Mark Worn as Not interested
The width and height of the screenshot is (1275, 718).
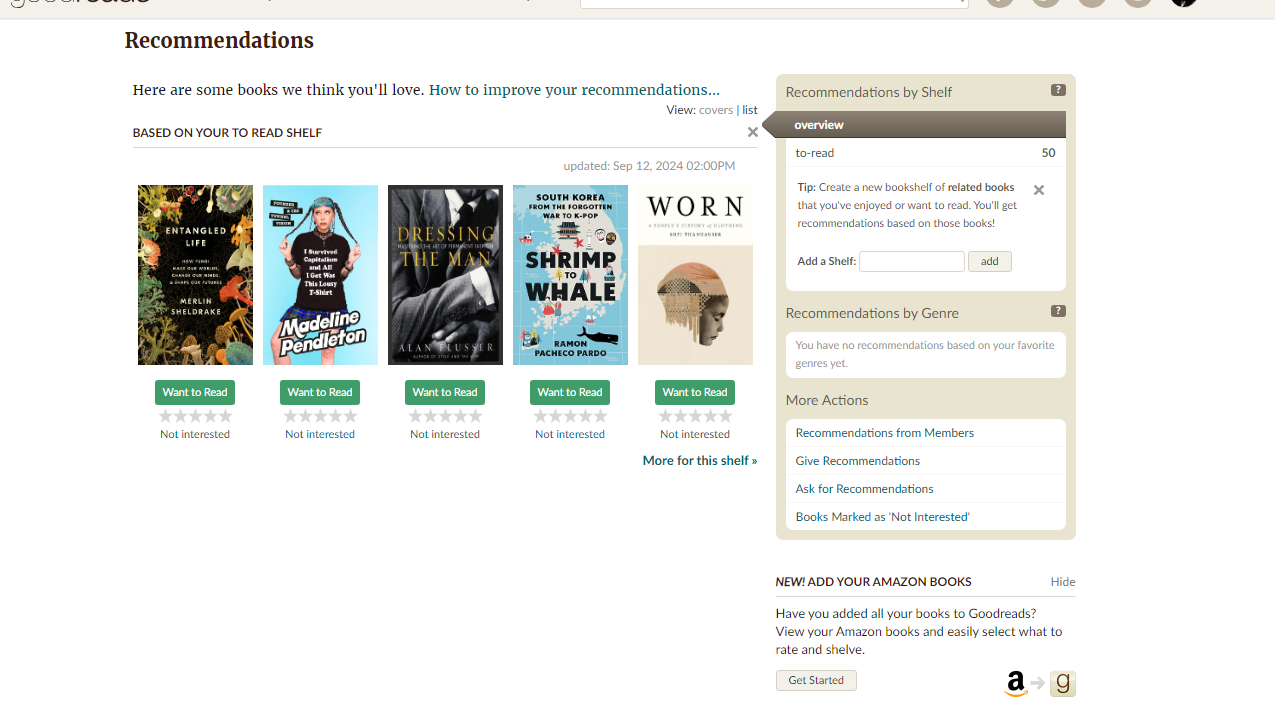(695, 434)
